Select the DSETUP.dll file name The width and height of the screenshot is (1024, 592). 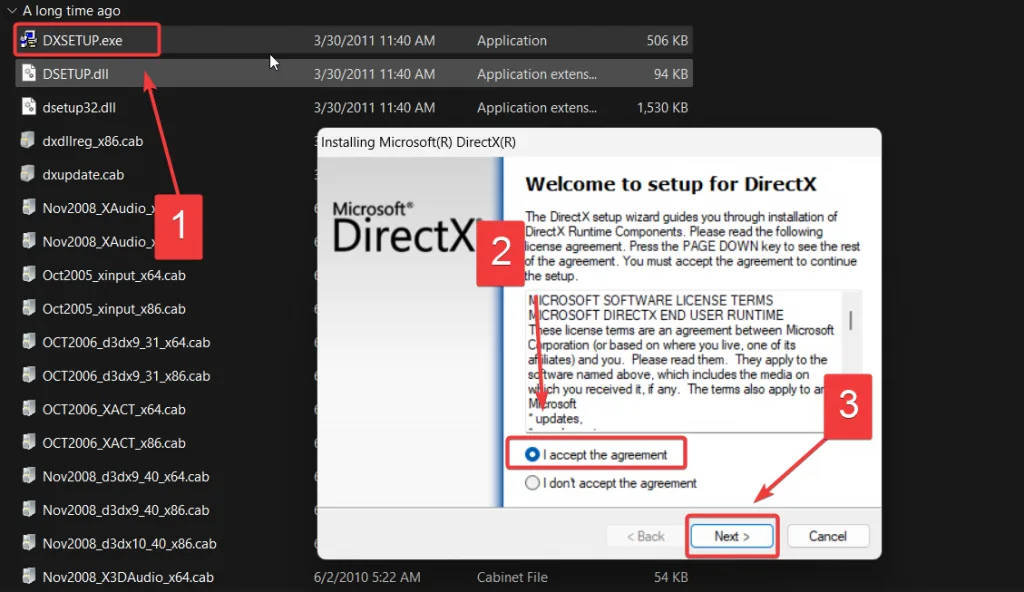pos(75,74)
